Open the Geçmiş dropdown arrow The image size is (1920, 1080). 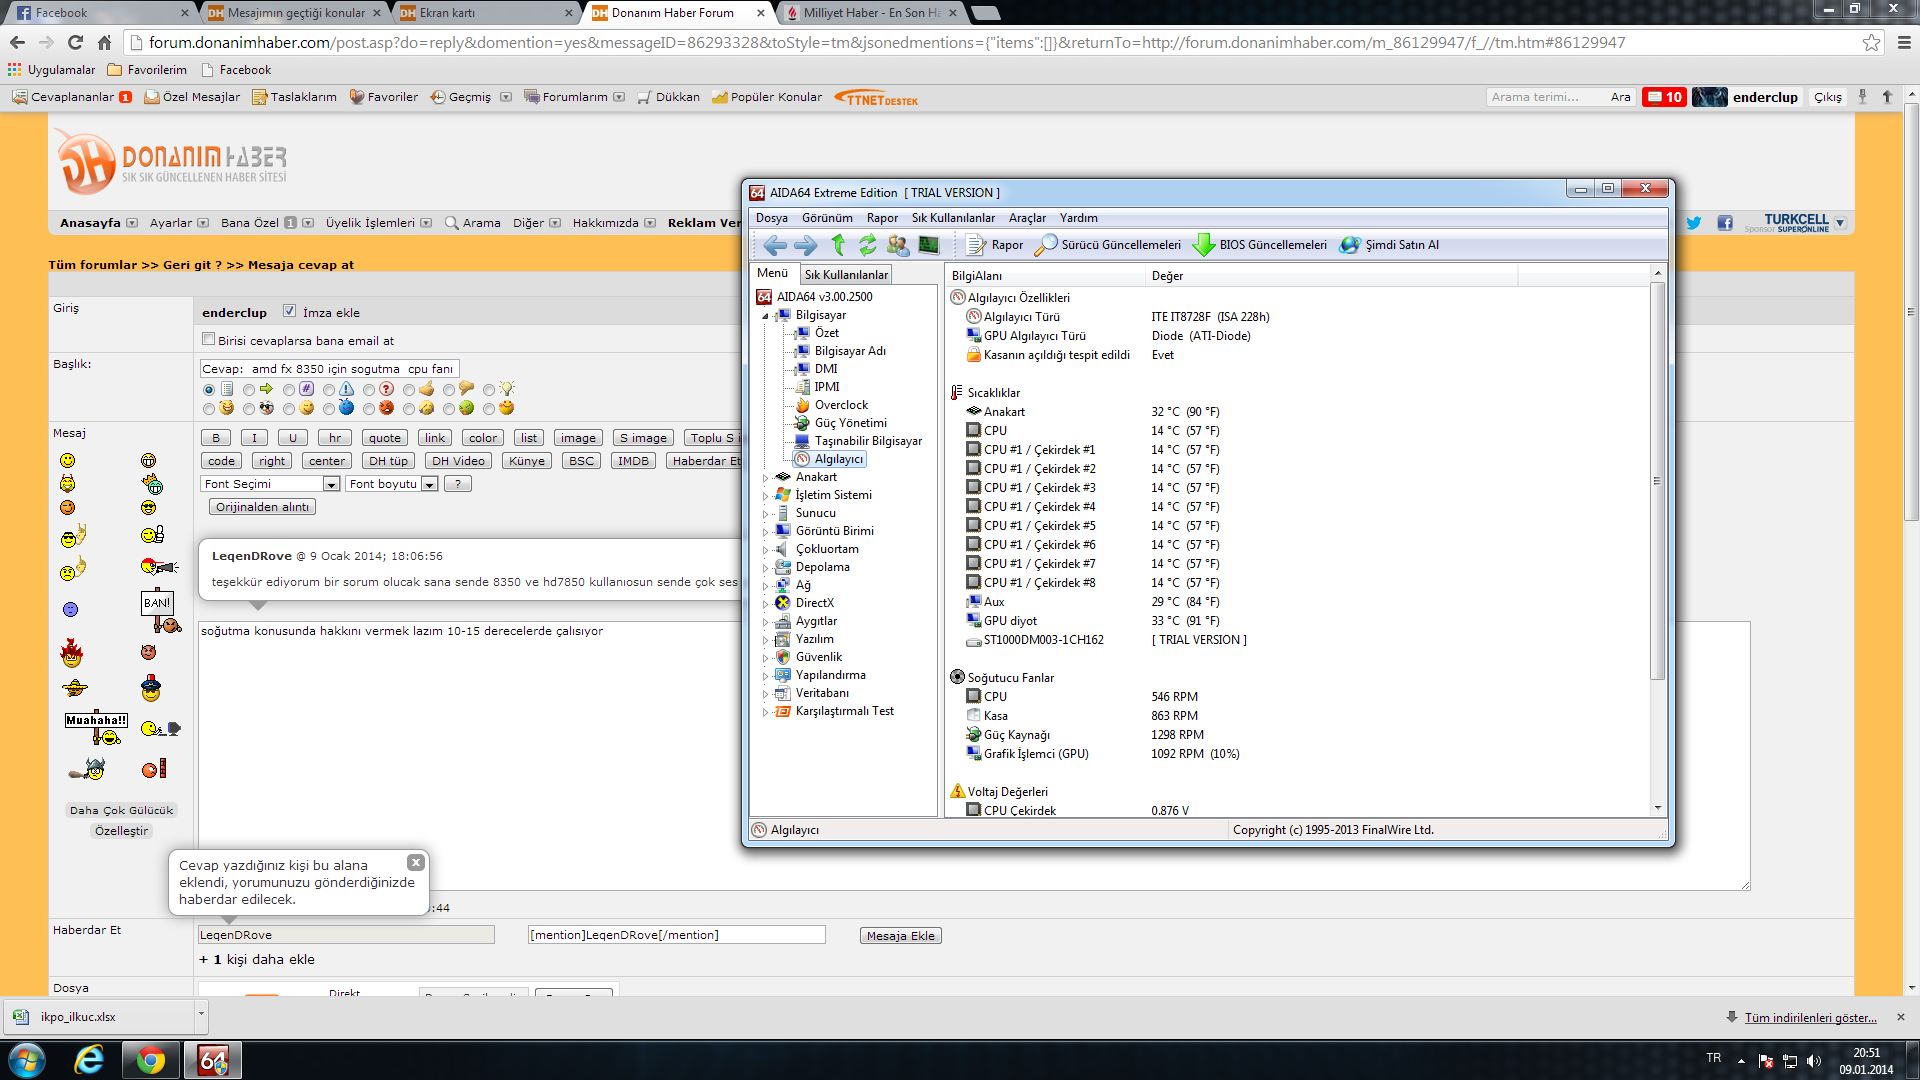[506, 97]
